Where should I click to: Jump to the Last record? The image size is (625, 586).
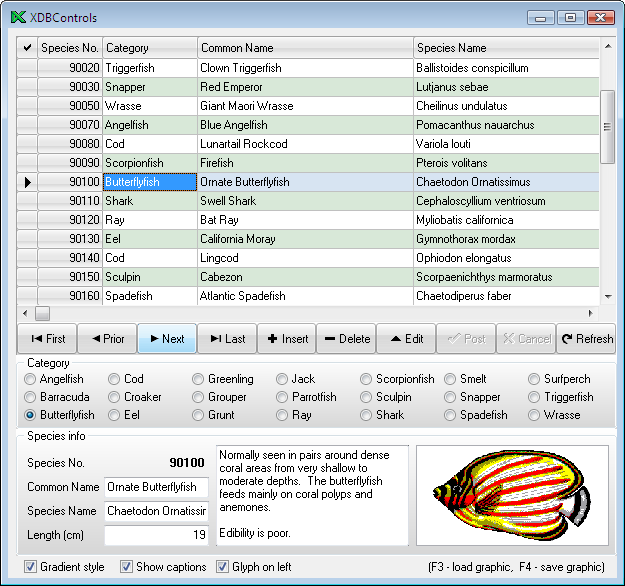pyautogui.click(x=227, y=339)
